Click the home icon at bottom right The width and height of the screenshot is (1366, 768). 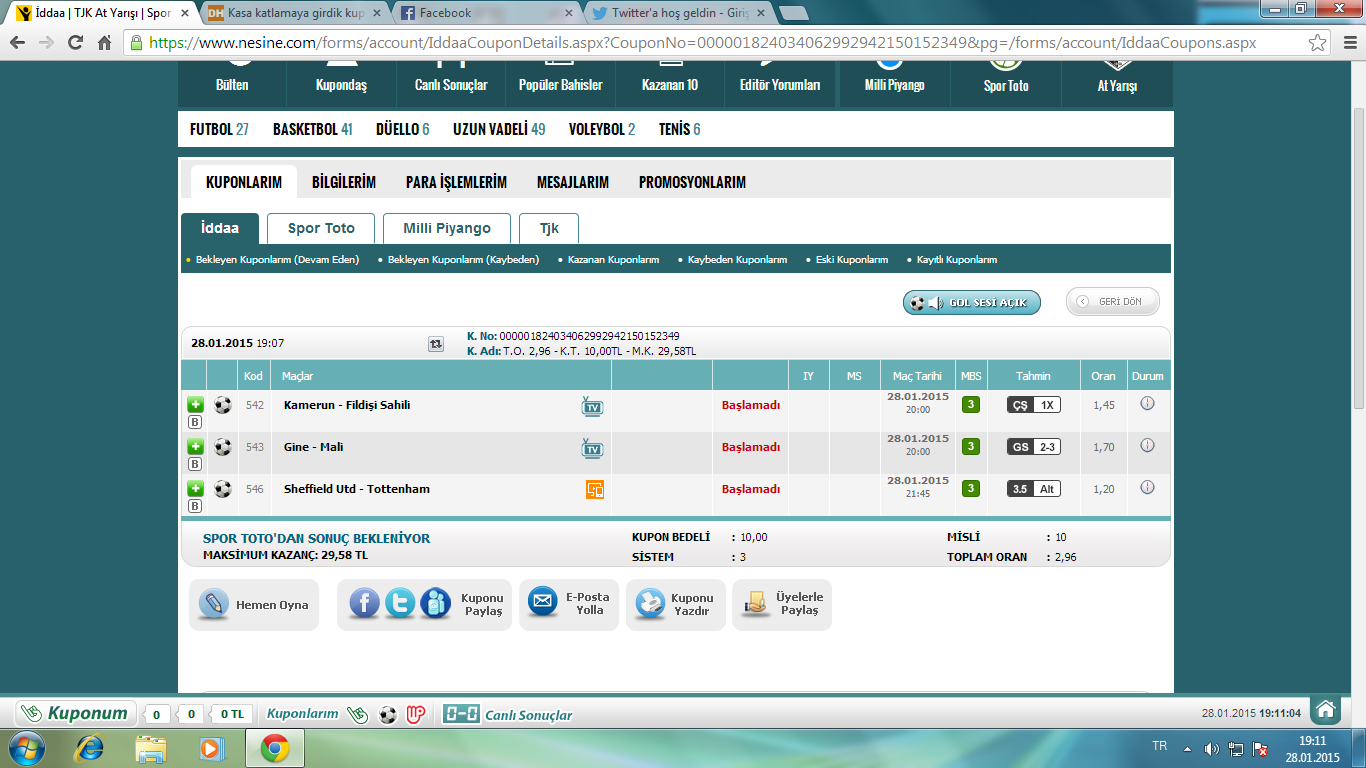1326,709
